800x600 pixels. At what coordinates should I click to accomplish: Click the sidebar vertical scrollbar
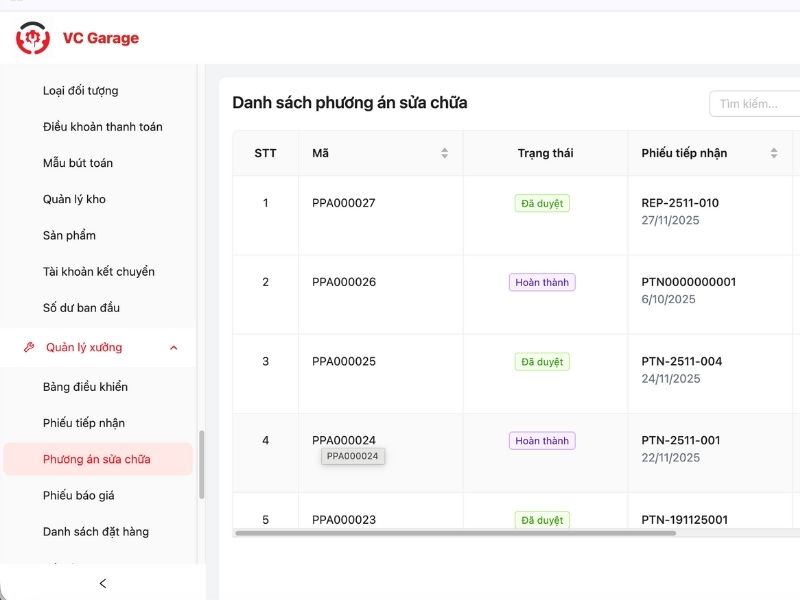(201, 463)
